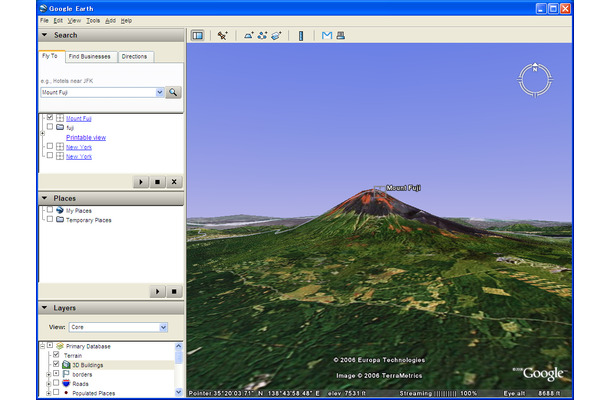Open the first New York result link
The width and height of the screenshot is (610, 400).
(79, 147)
